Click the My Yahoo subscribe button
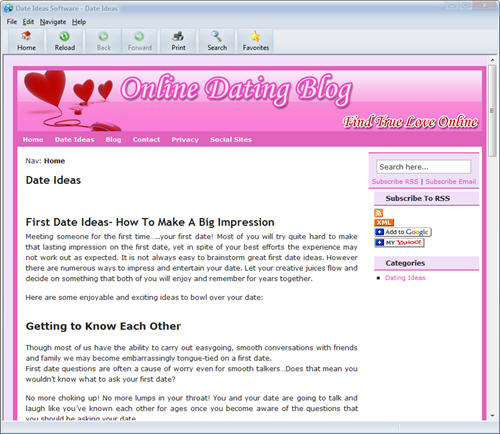The height and width of the screenshot is (434, 500). [399, 242]
